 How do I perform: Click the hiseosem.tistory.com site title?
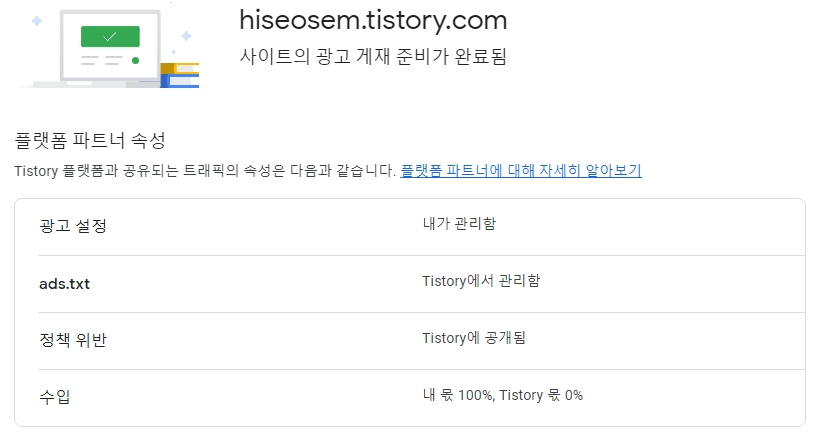pyautogui.click(x=373, y=20)
